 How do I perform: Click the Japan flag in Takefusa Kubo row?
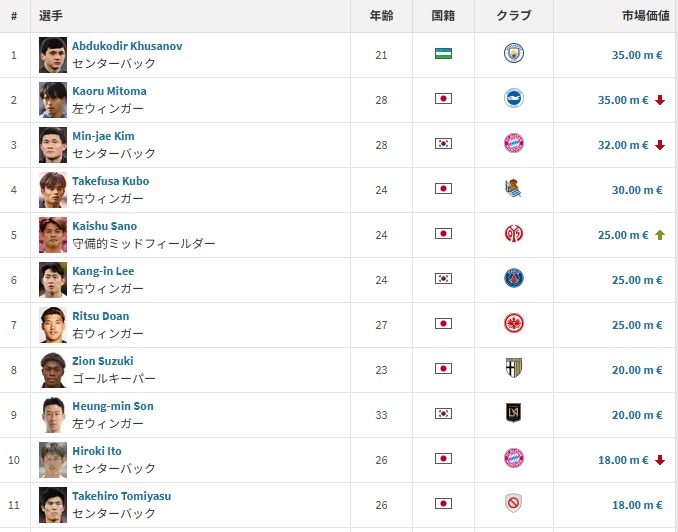(443, 189)
